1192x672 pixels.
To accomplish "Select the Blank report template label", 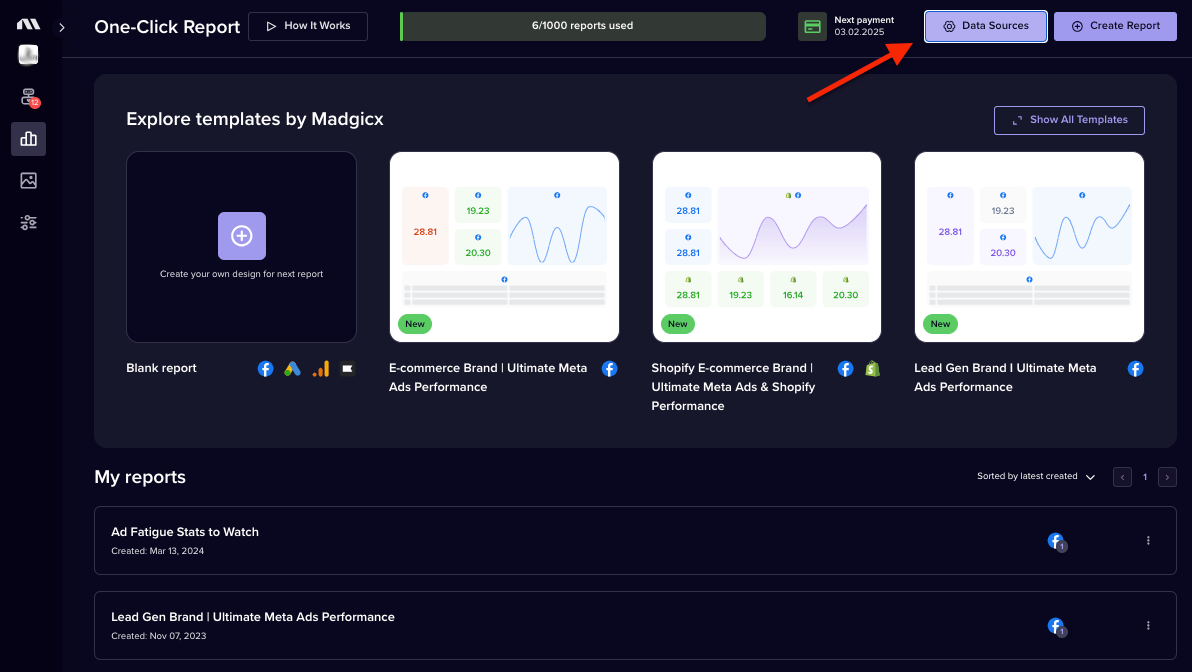I will (161, 368).
